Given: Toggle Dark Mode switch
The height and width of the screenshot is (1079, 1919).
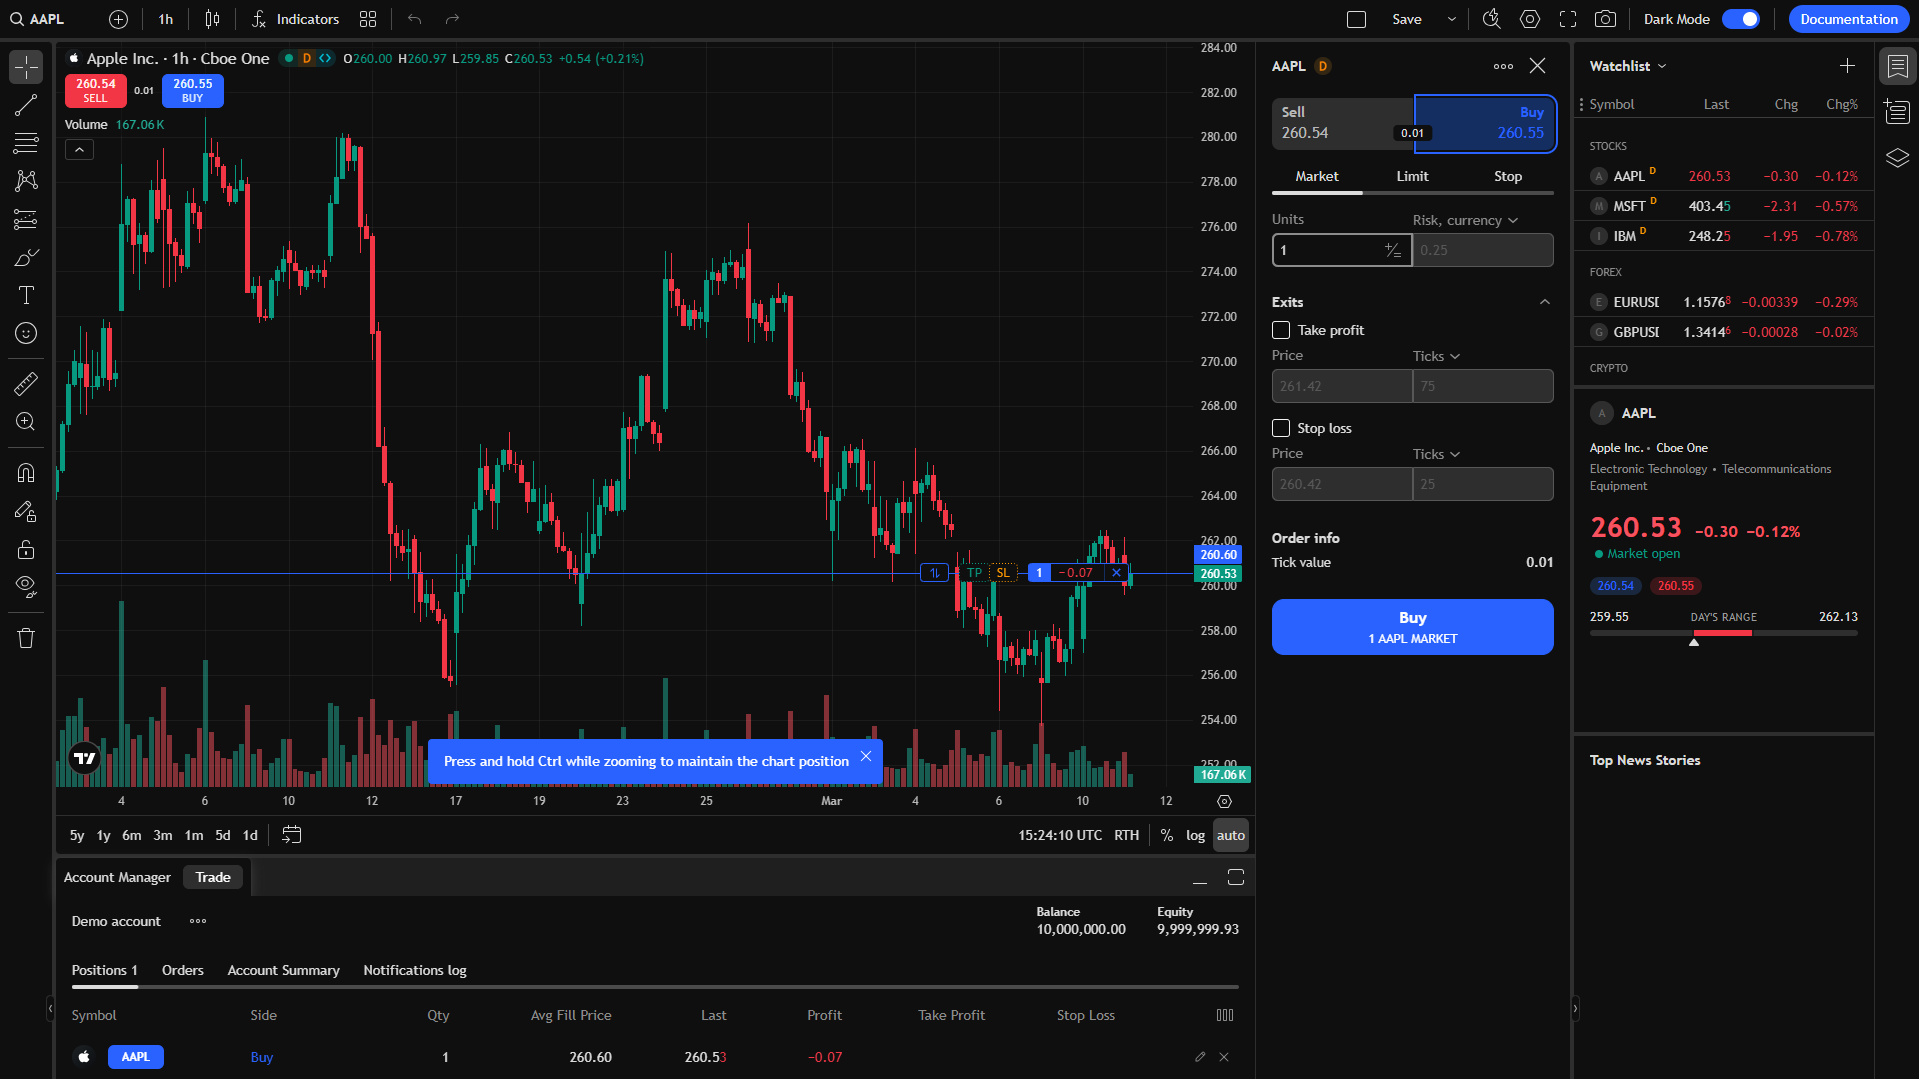Looking at the screenshot, I should (1741, 18).
